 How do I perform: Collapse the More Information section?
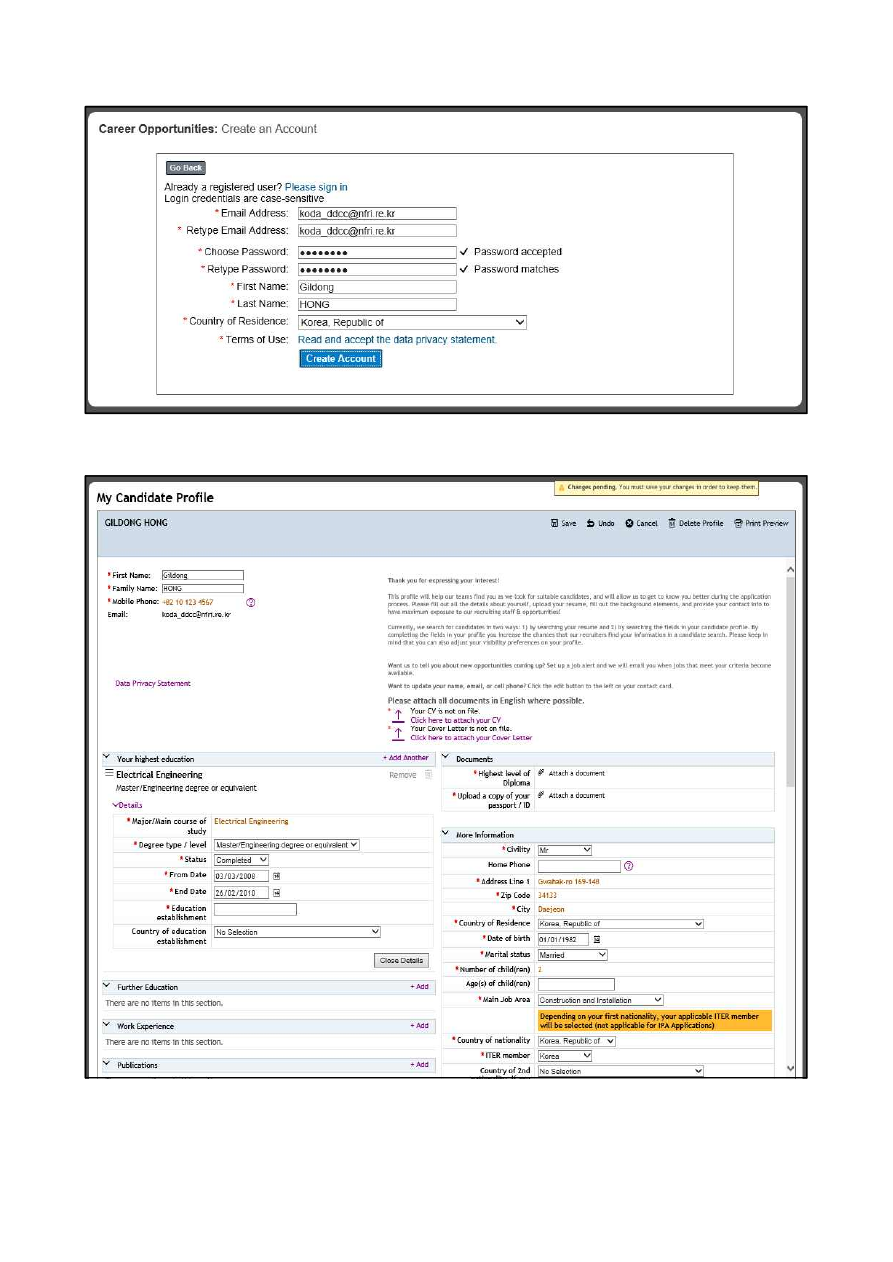click(447, 834)
